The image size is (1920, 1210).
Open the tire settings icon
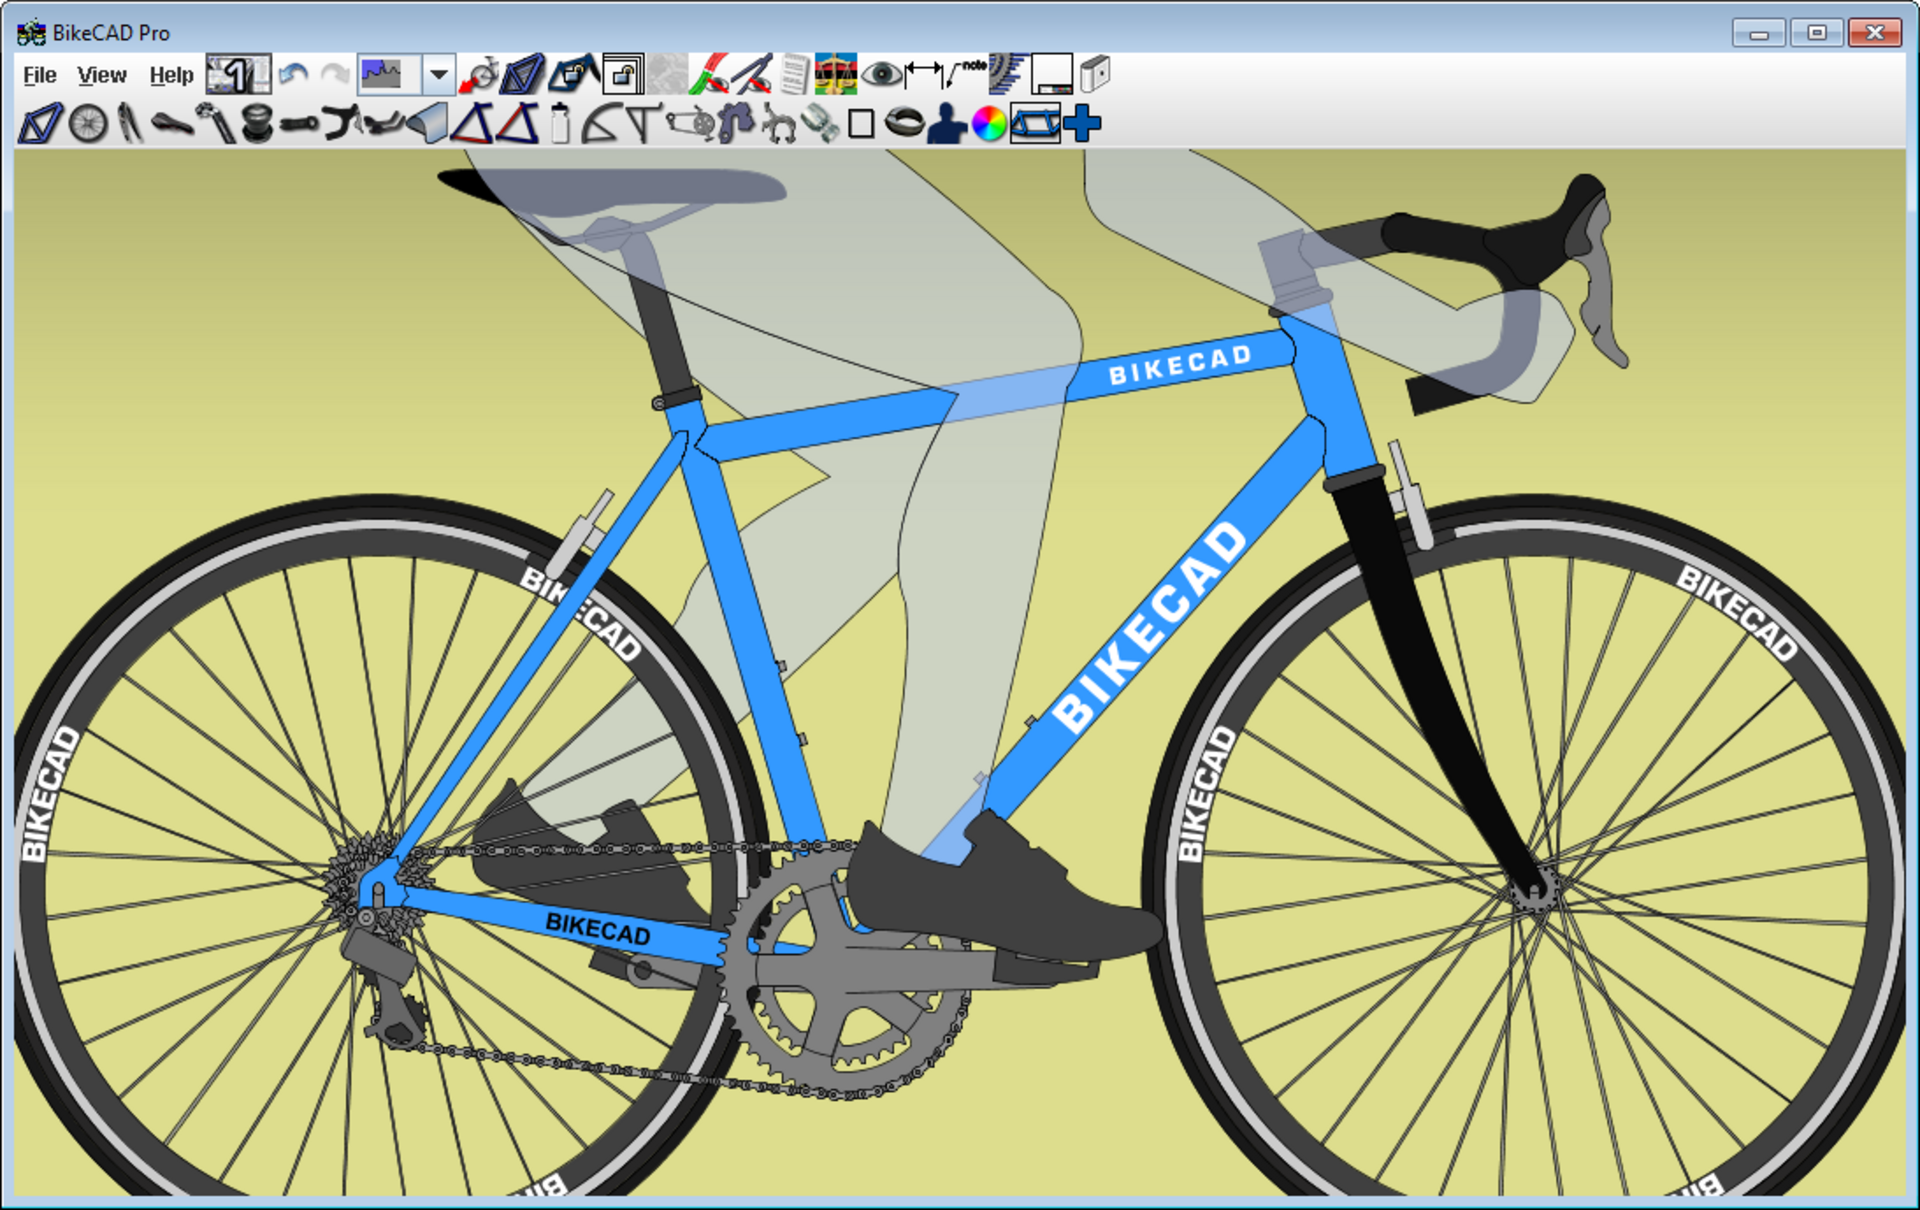click(x=904, y=124)
